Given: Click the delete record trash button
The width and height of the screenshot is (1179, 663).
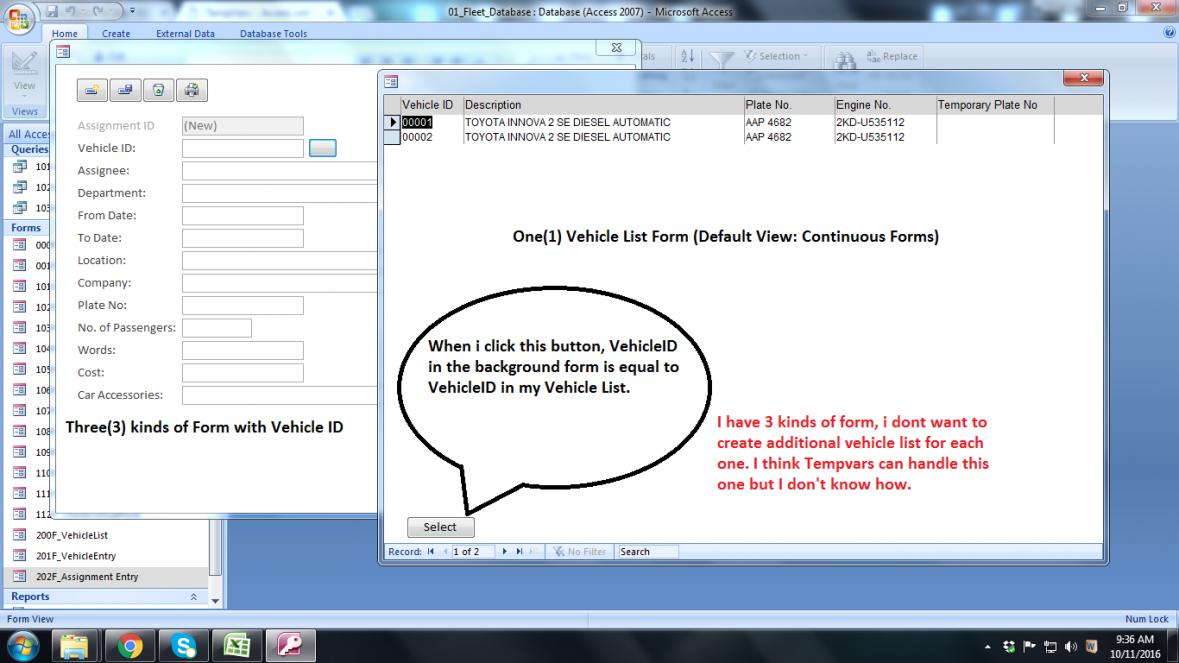Looking at the screenshot, I should pyautogui.click(x=158, y=90).
